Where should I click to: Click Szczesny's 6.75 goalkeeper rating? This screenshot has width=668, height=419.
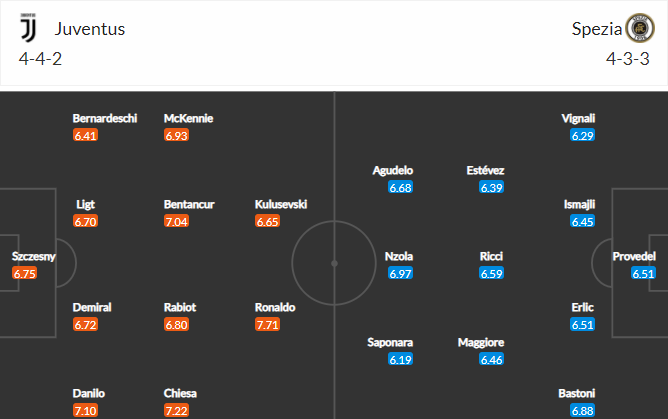pos(24,273)
